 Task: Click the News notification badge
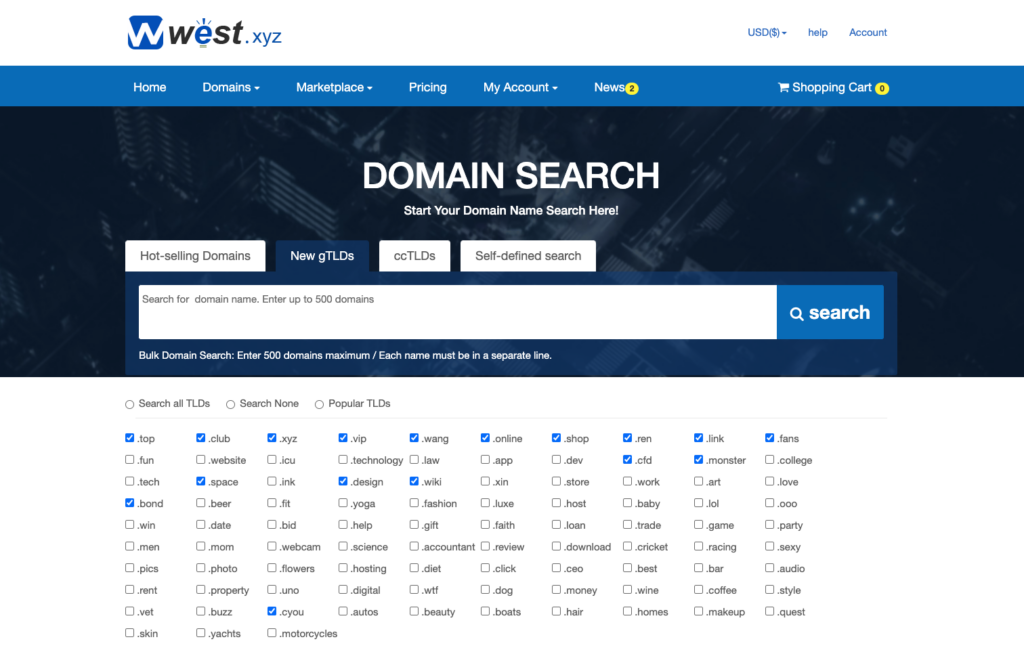pyautogui.click(x=632, y=89)
